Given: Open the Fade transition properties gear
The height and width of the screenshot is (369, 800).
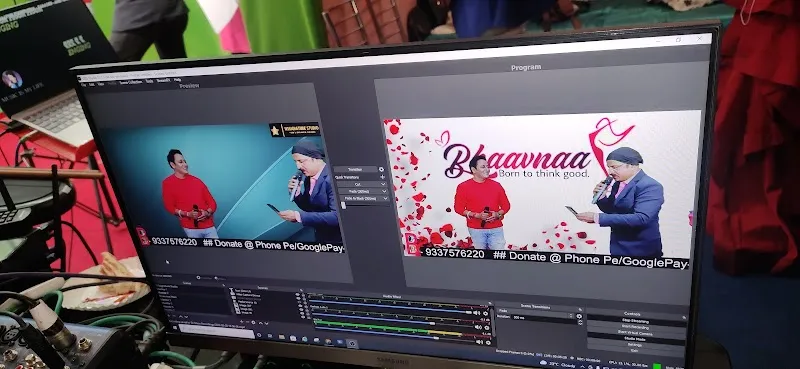Looking at the screenshot, I should [x=579, y=316].
